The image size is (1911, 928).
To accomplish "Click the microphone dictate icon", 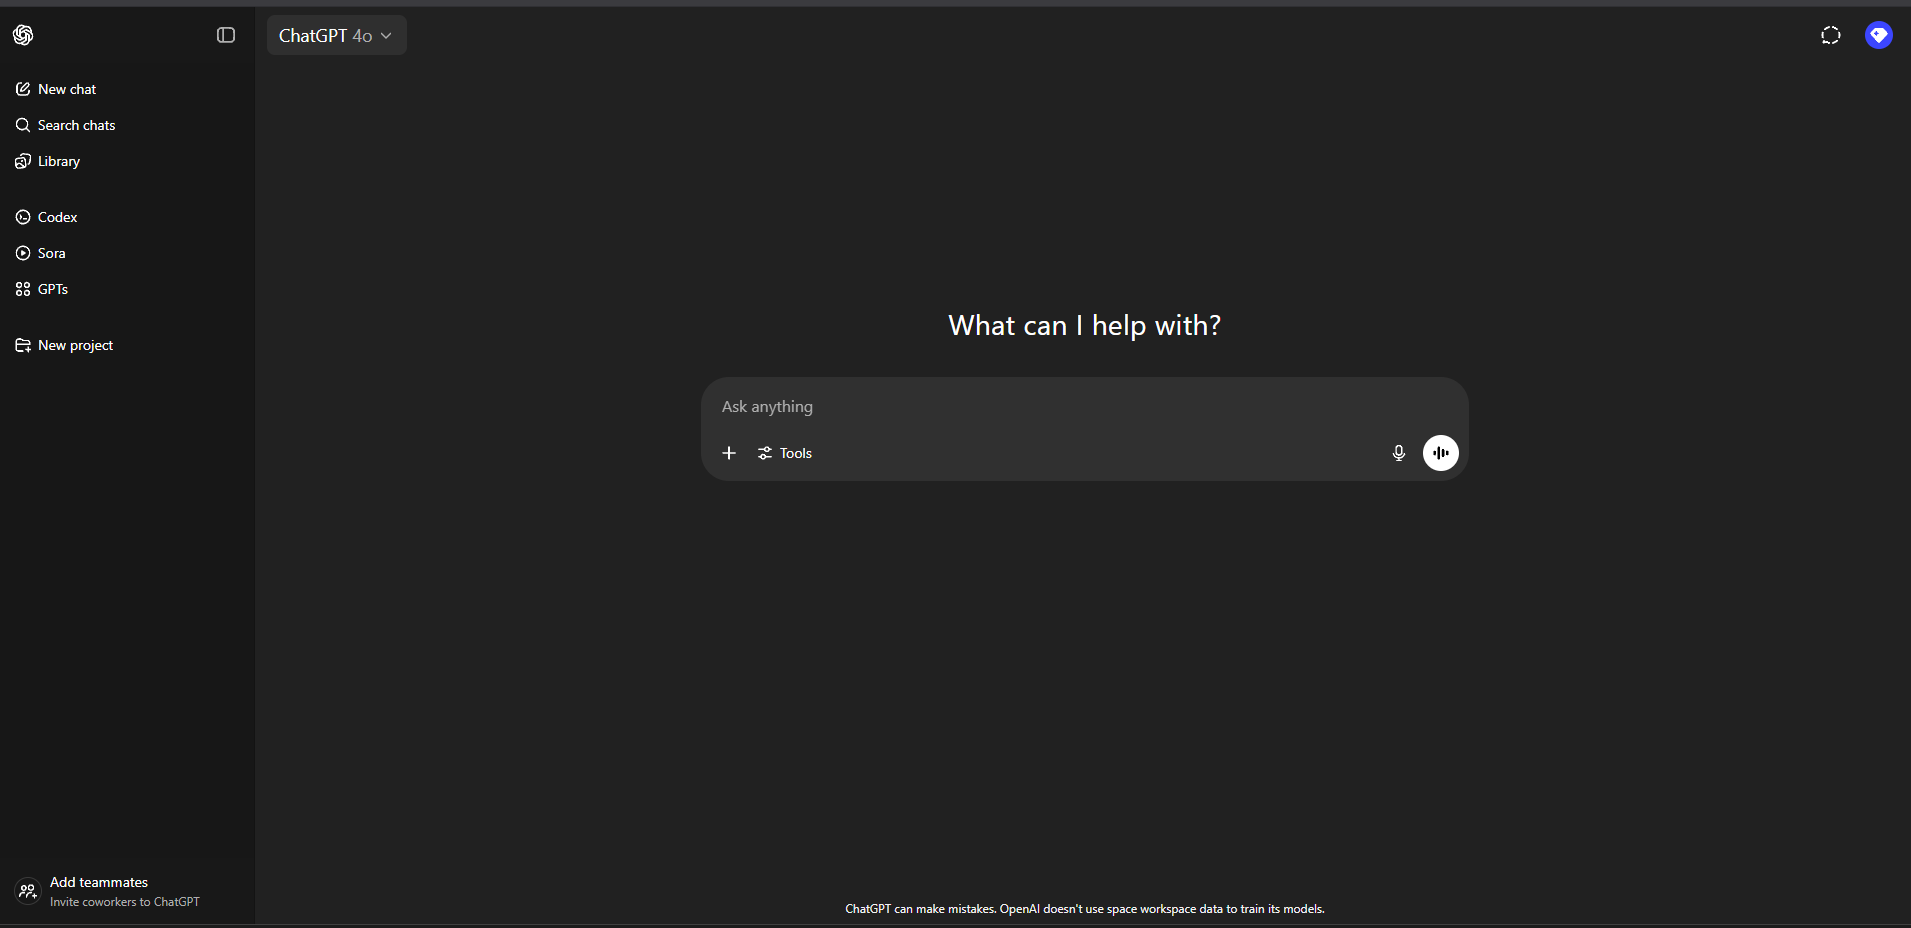I will click(x=1399, y=453).
